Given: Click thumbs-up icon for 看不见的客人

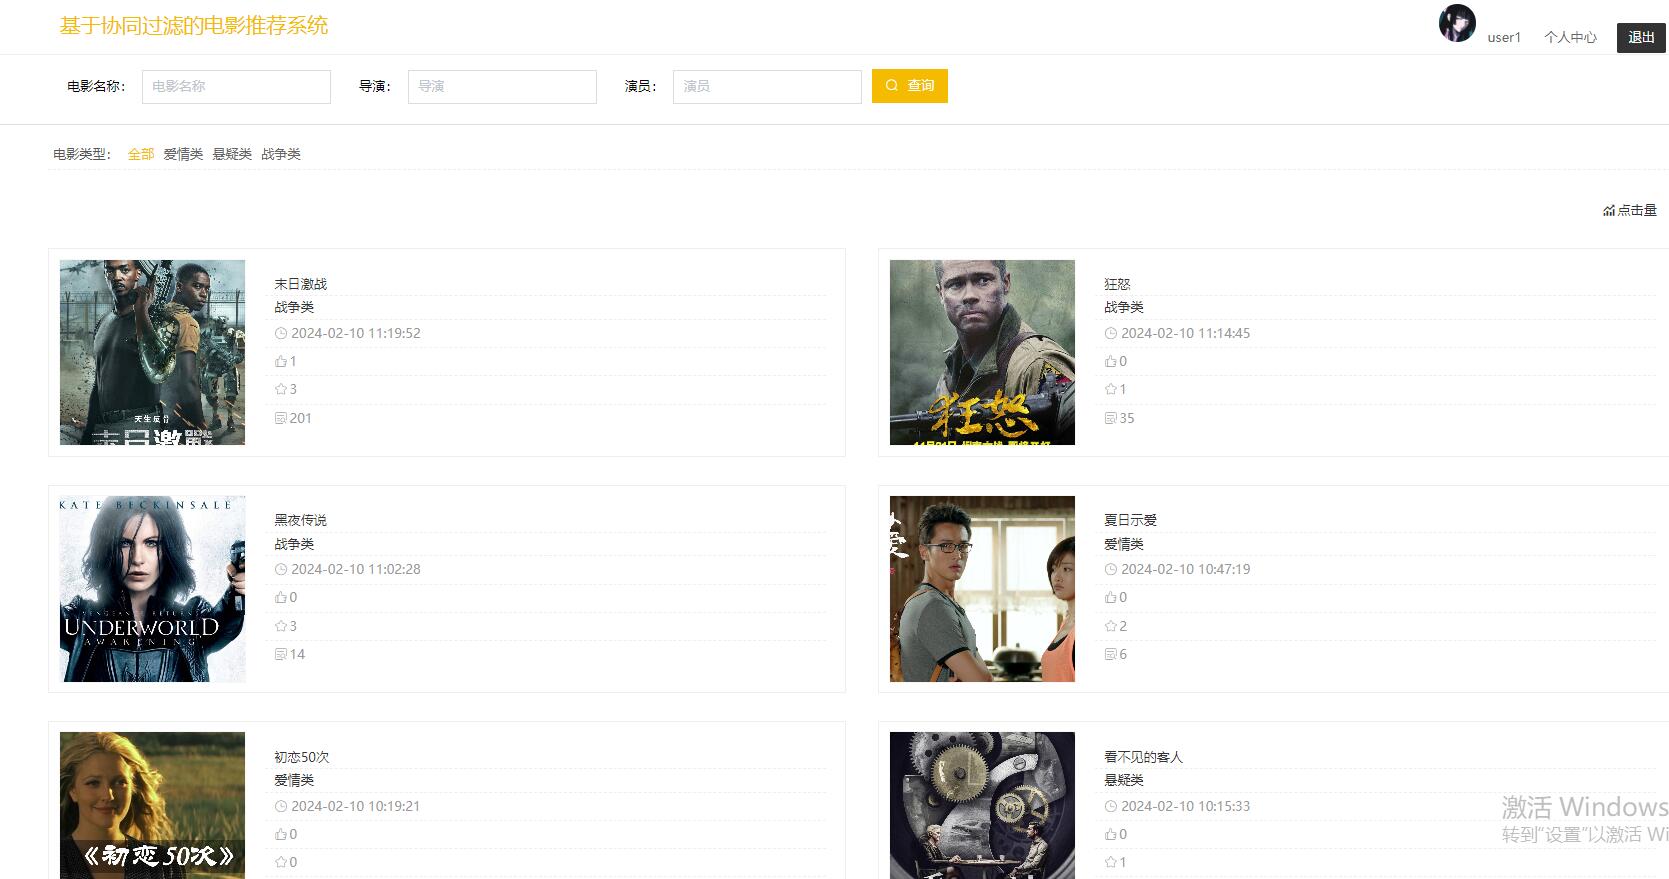Looking at the screenshot, I should pyautogui.click(x=1110, y=834).
